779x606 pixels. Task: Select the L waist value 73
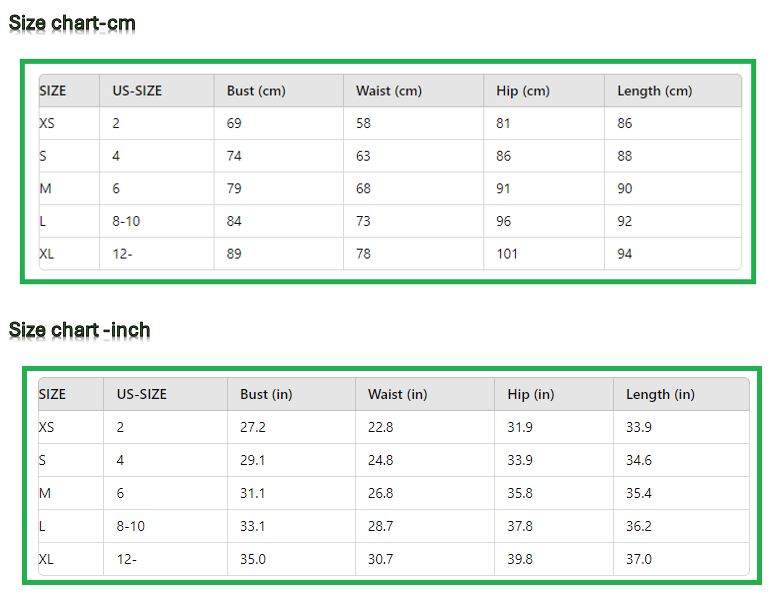363,221
